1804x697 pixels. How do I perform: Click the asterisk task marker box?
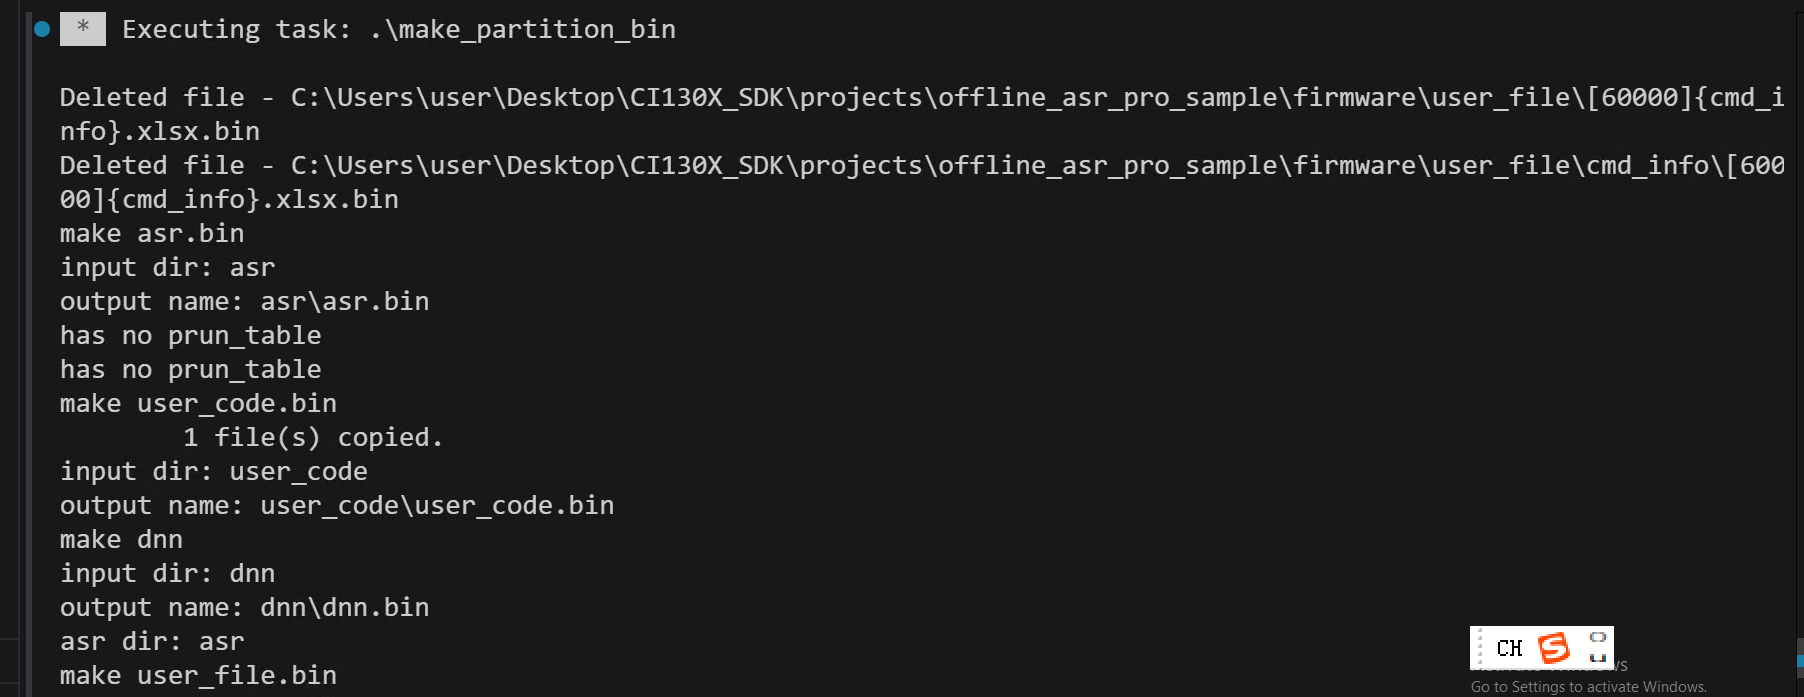(82, 29)
